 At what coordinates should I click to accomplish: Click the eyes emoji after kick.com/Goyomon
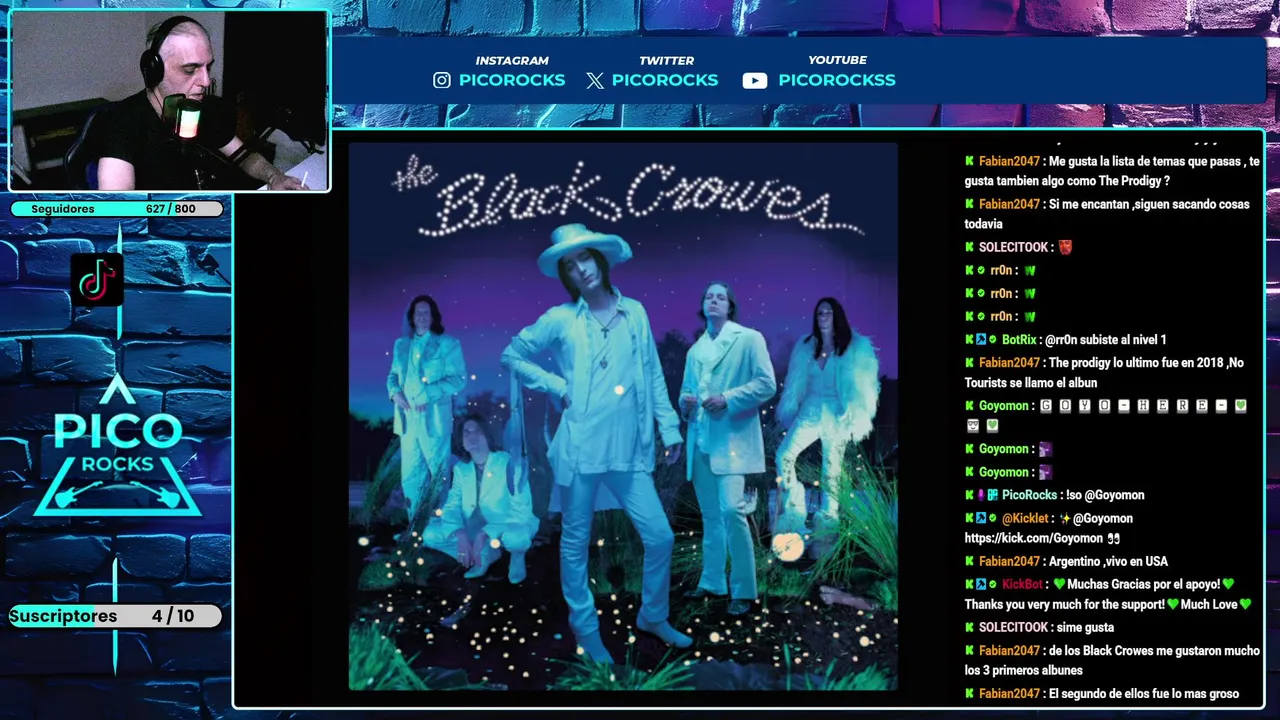click(1114, 538)
